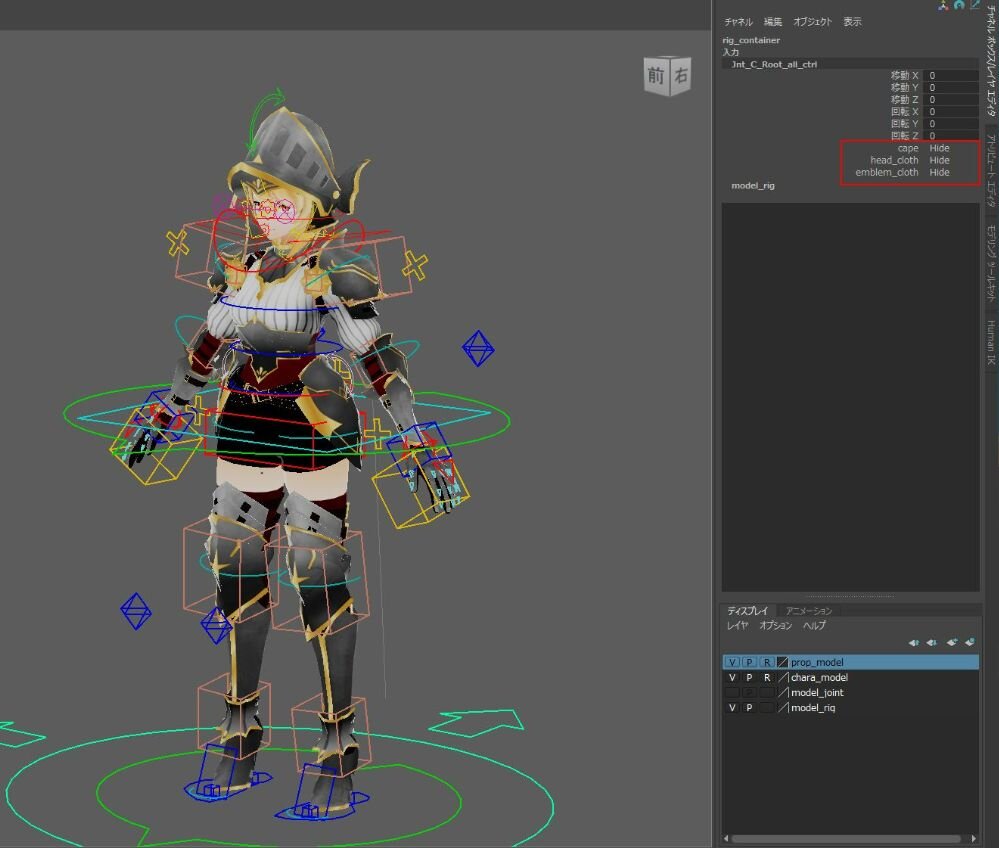
Task: Click the create empty layer icon
Action: (952, 643)
